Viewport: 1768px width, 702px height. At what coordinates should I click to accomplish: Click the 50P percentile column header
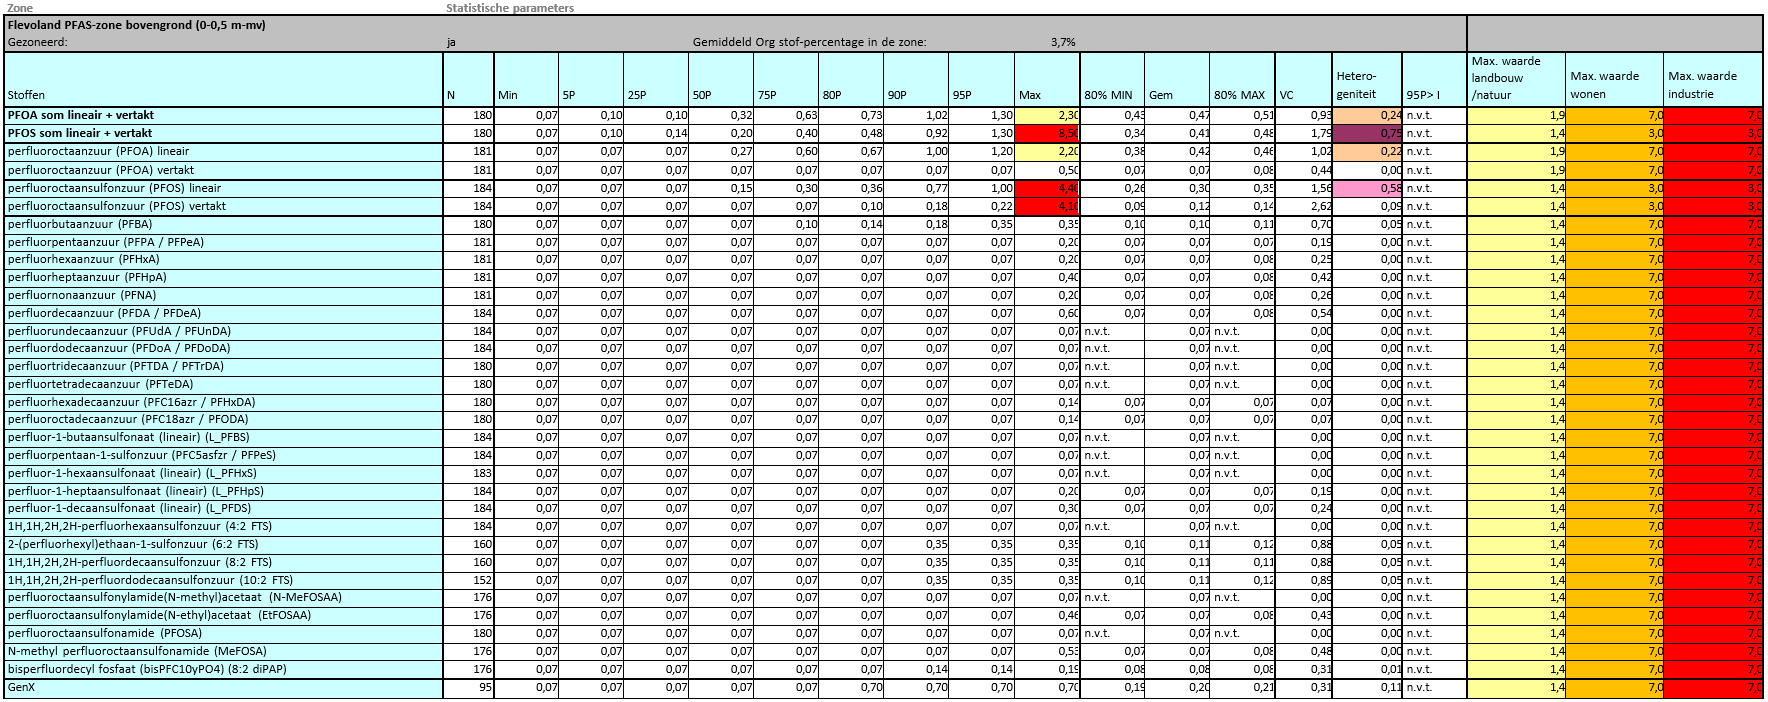click(x=702, y=95)
